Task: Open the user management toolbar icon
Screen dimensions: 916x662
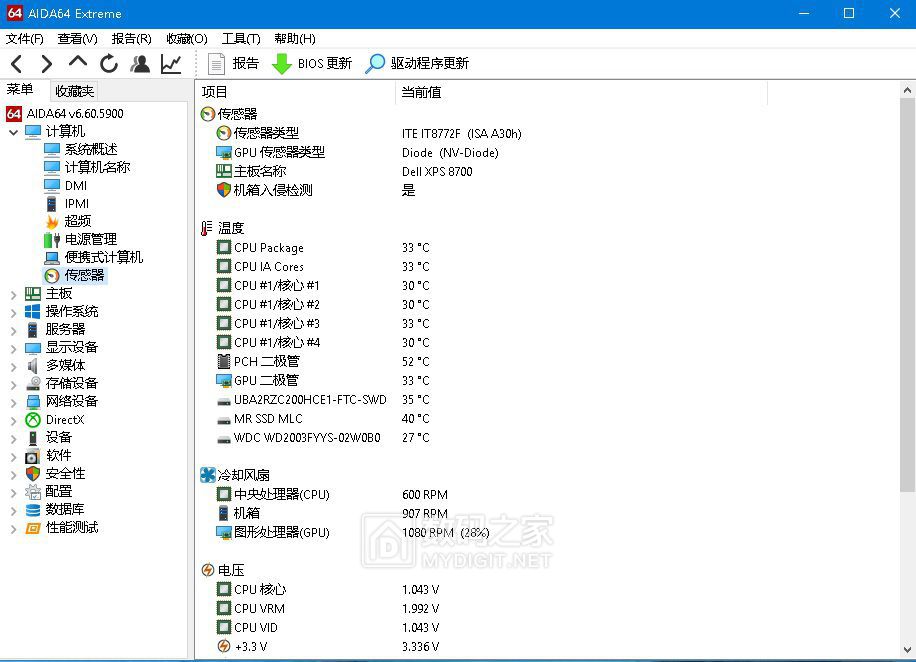Action: point(140,63)
